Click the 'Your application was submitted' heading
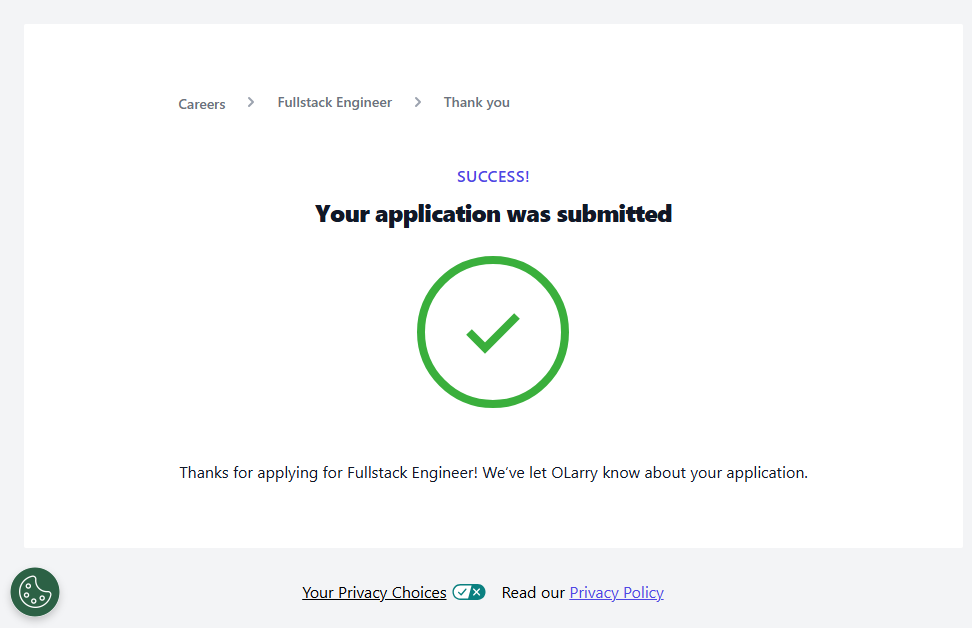This screenshot has width=972, height=628. (493, 214)
